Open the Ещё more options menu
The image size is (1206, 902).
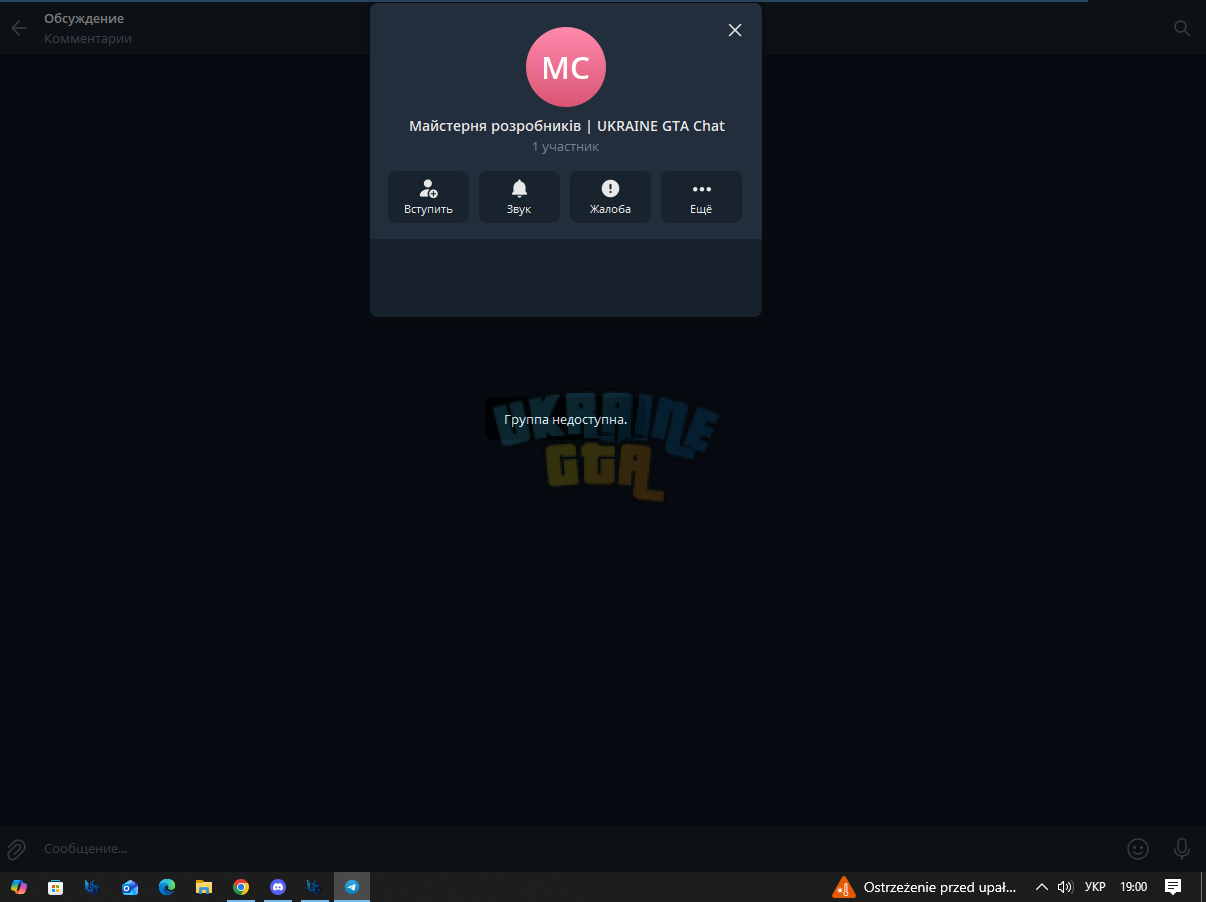pyautogui.click(x=701, y=197)
